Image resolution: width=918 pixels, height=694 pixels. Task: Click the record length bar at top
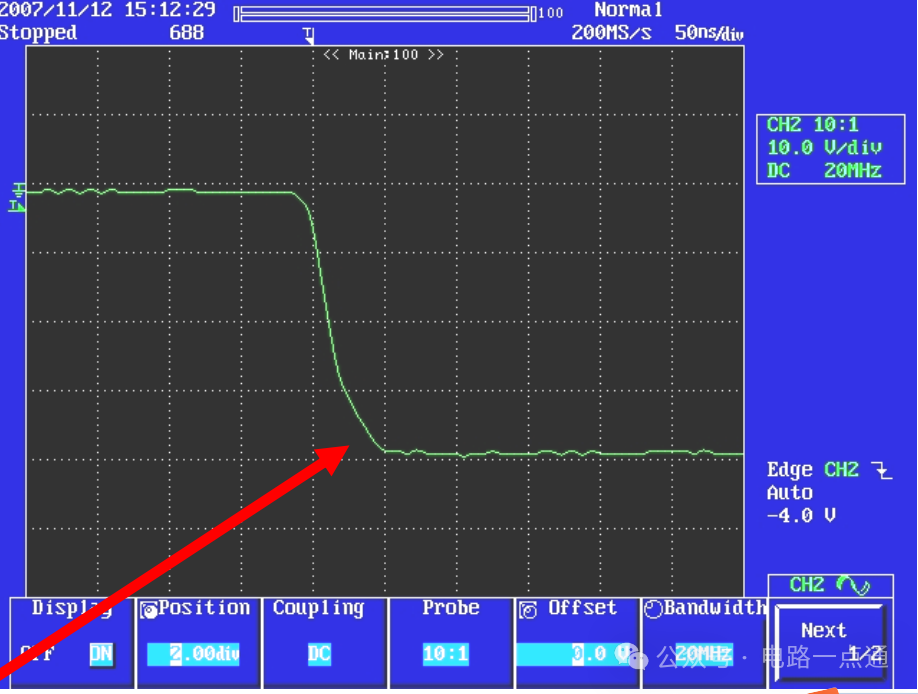[385, 13]
